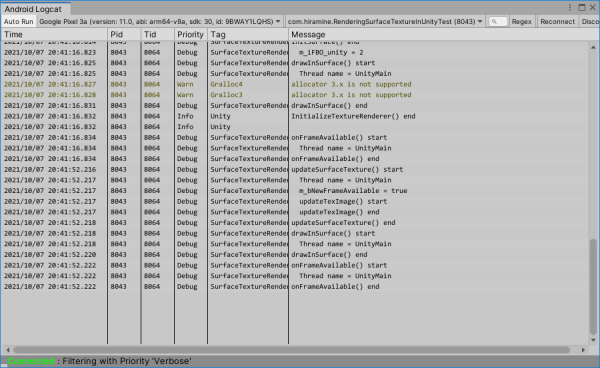Open the Google Pixel 3a device dropdown
The image size is (600, 368).
pos(160,21)
